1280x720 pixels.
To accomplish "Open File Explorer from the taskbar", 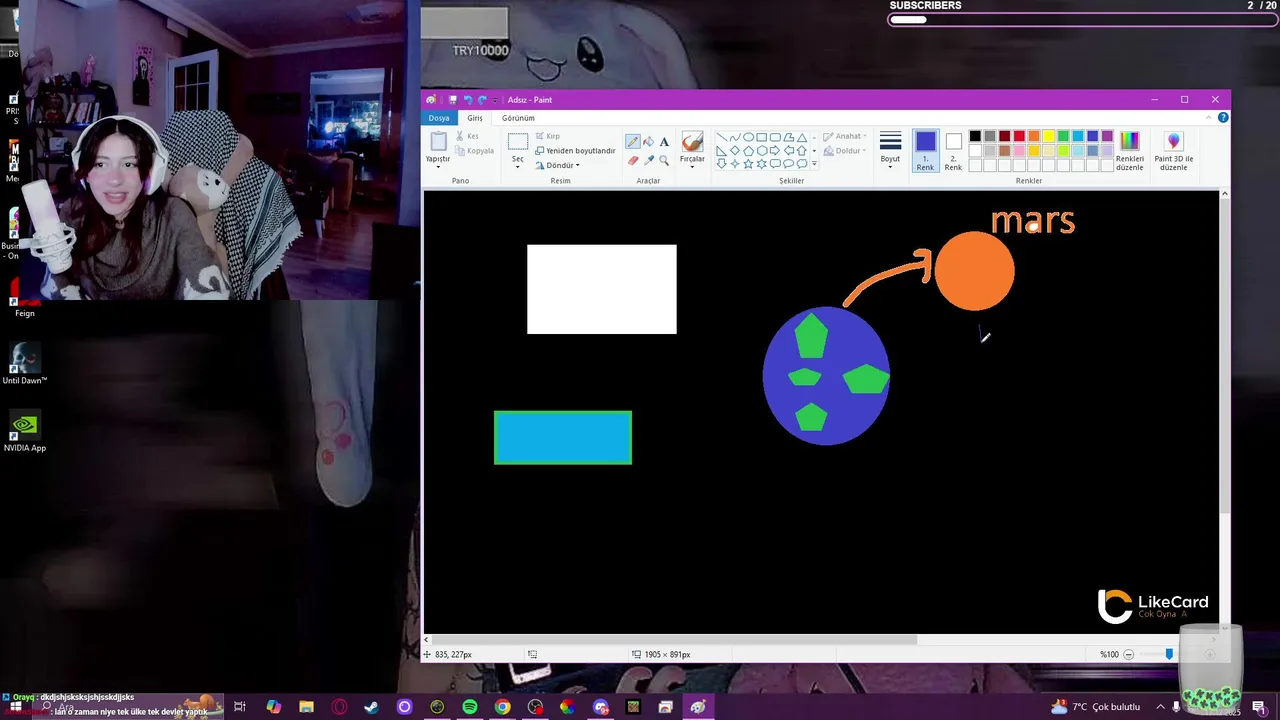I will pos(306,707).
